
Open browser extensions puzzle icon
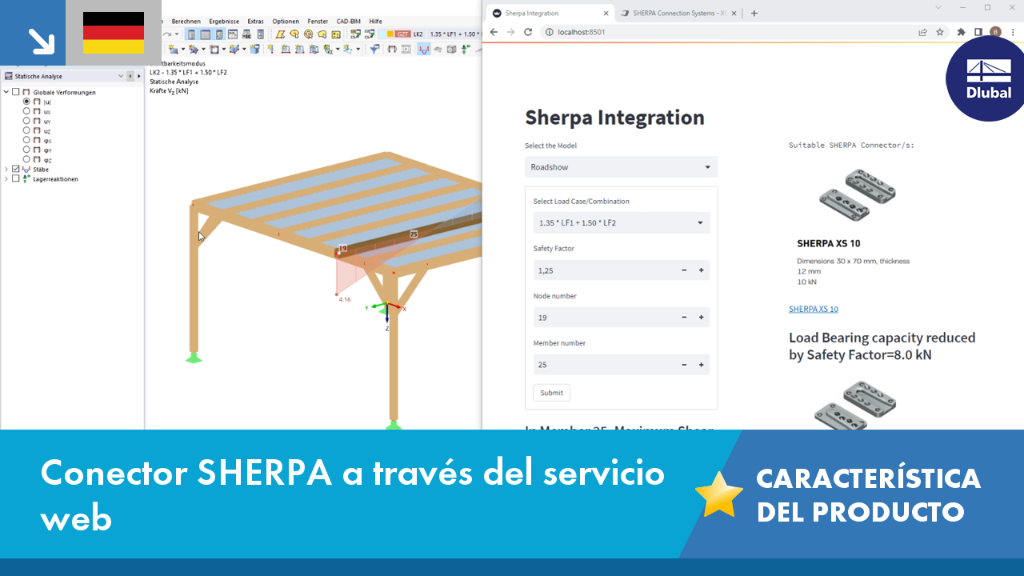click(x=961, y=32)
